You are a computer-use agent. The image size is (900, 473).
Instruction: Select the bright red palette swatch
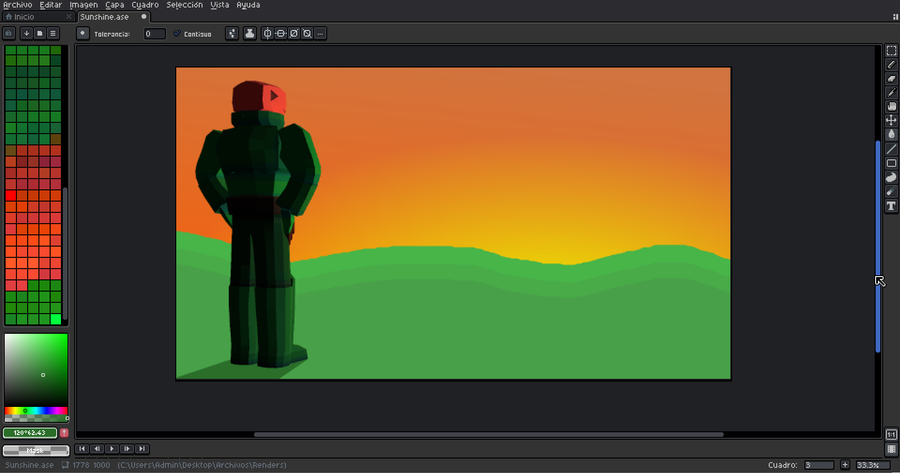[x=10, y=196]
